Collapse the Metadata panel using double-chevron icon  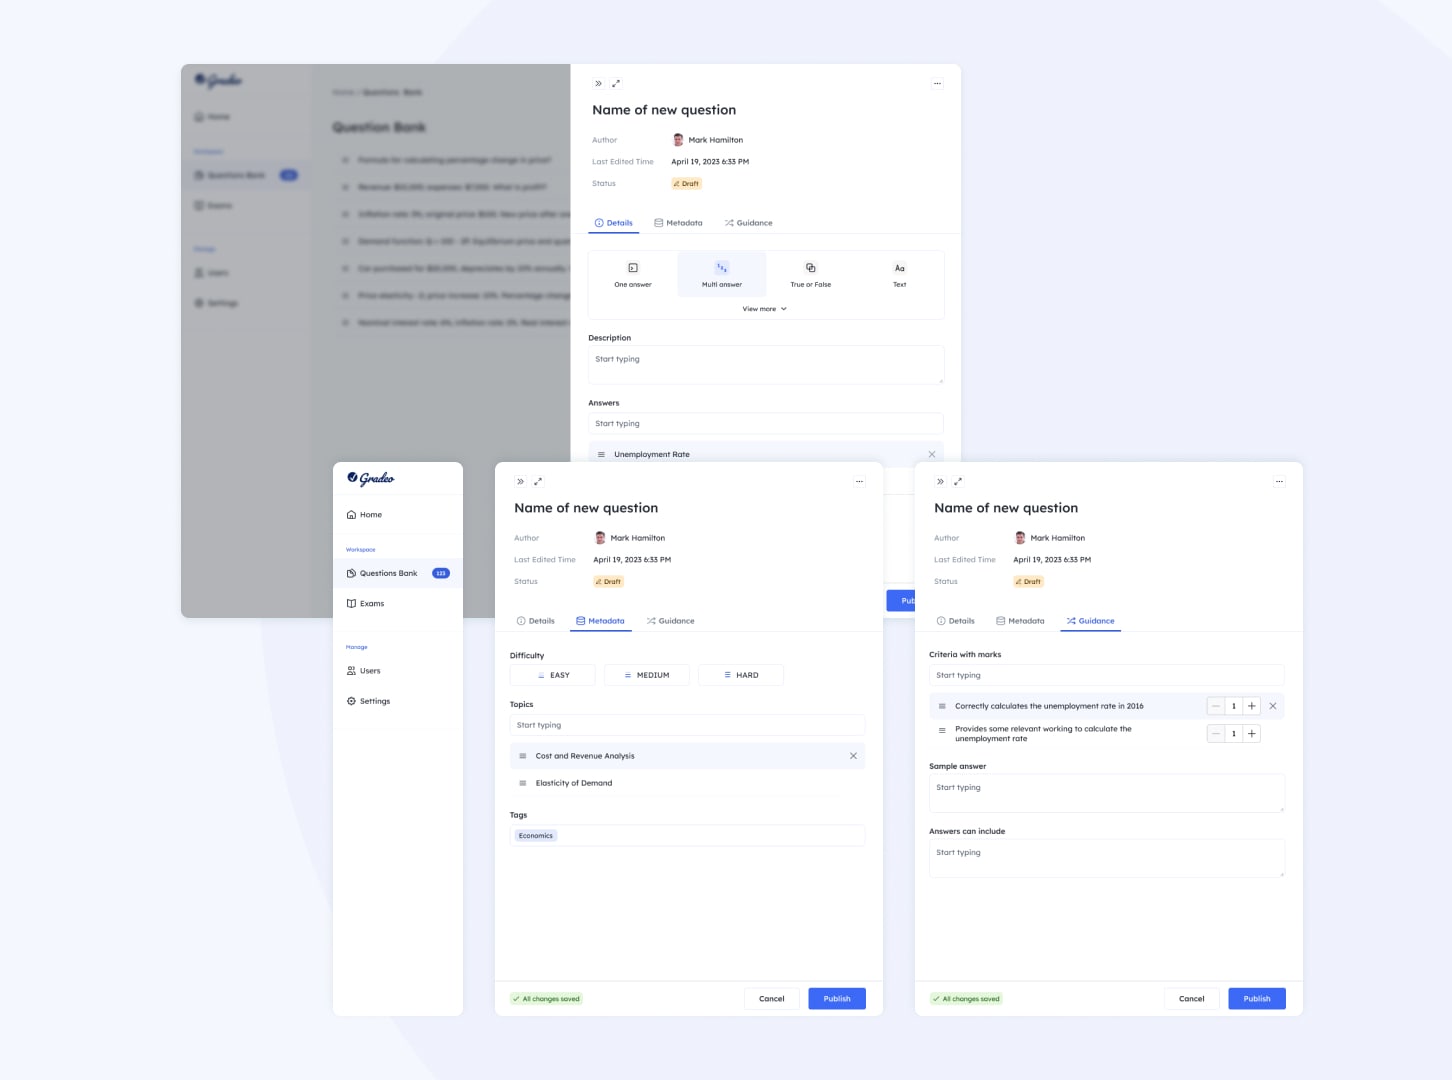pyautogui.click(x=520, y=482)
